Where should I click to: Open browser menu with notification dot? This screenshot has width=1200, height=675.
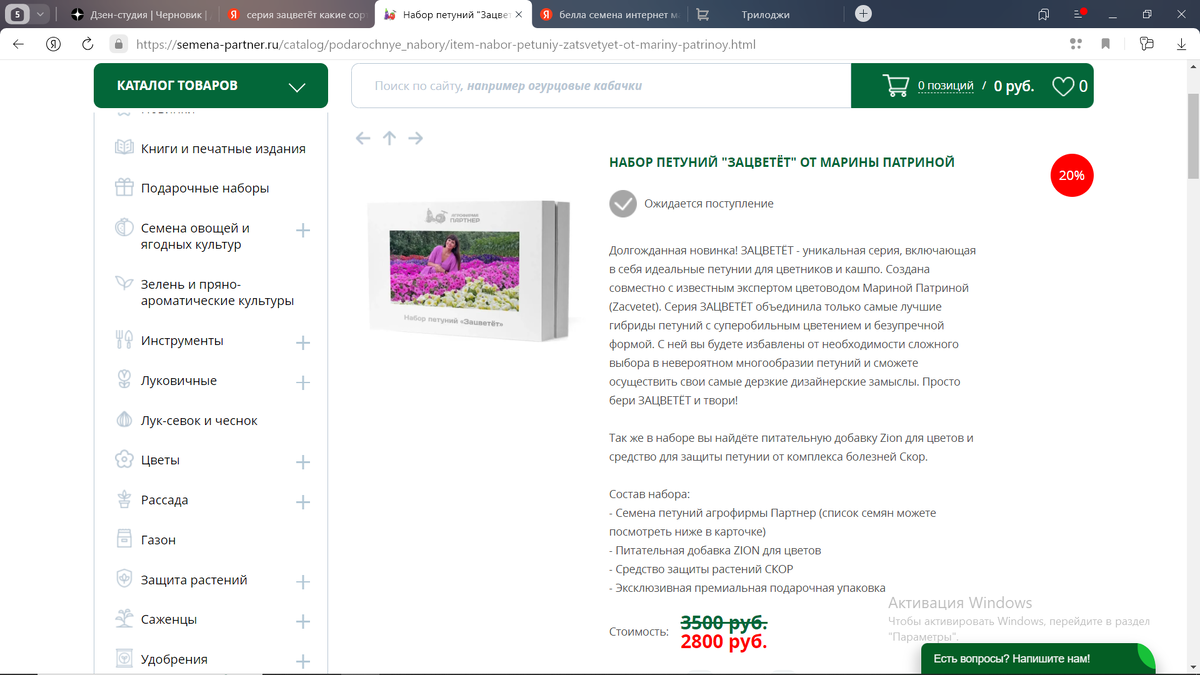(x=1079, y=14)
